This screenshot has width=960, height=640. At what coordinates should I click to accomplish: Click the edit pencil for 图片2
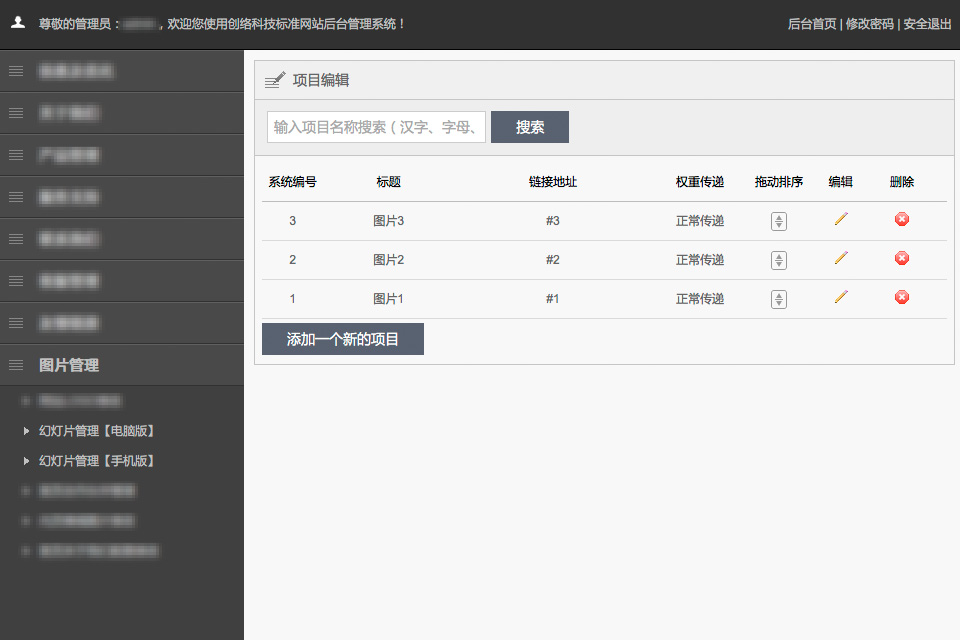click(x=841, y=258)
